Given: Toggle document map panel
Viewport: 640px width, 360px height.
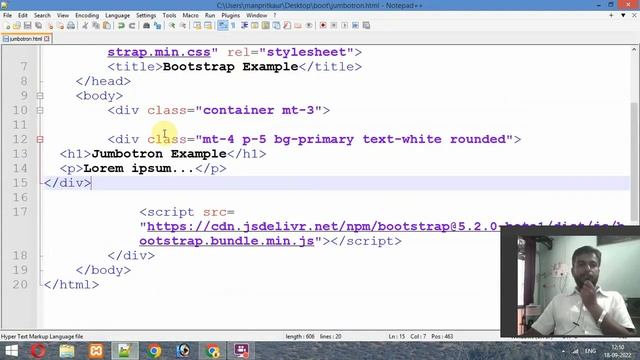Looking at the screenshot, I should click(265, 25).
